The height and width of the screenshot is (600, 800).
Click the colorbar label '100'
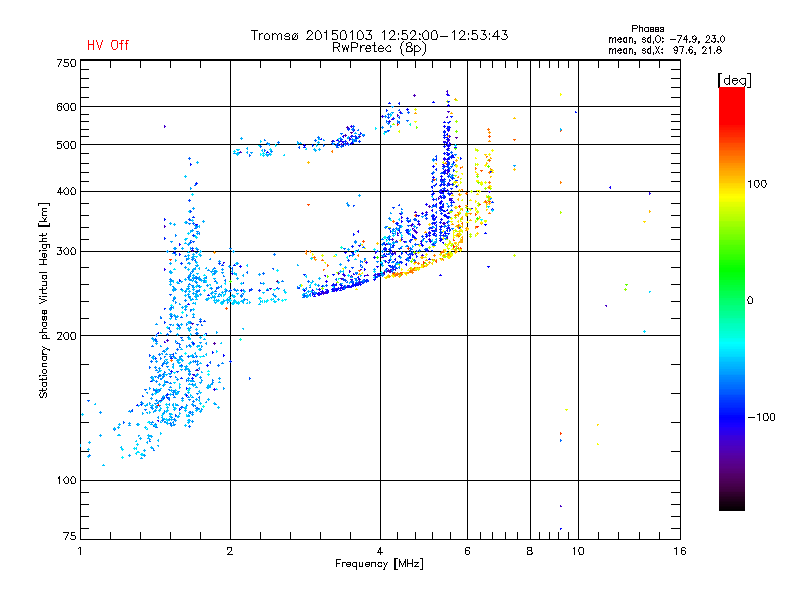[x=757, y=184]
